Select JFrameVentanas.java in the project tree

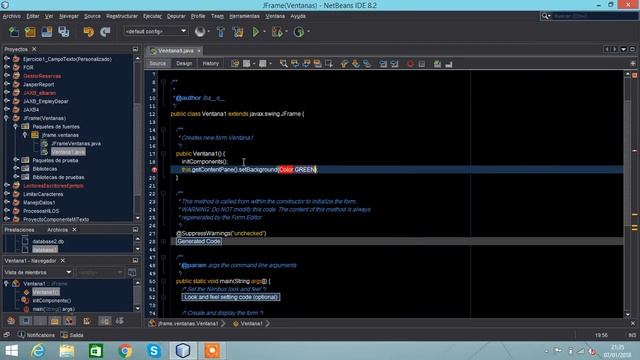coord(76,144)
